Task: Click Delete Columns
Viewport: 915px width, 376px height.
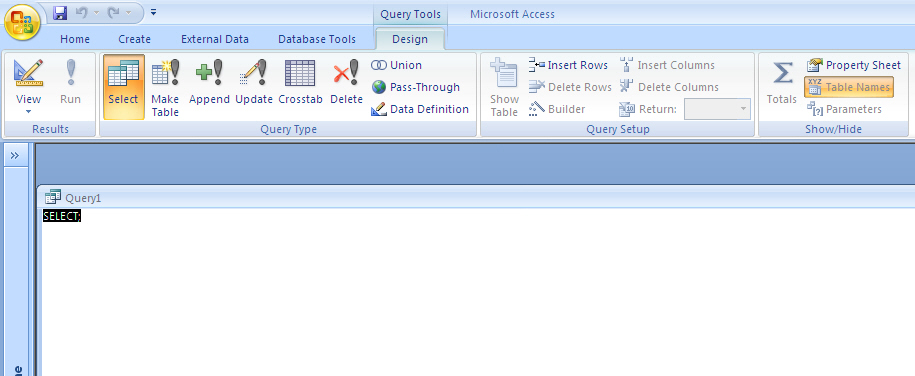Action: click(669, 87)
